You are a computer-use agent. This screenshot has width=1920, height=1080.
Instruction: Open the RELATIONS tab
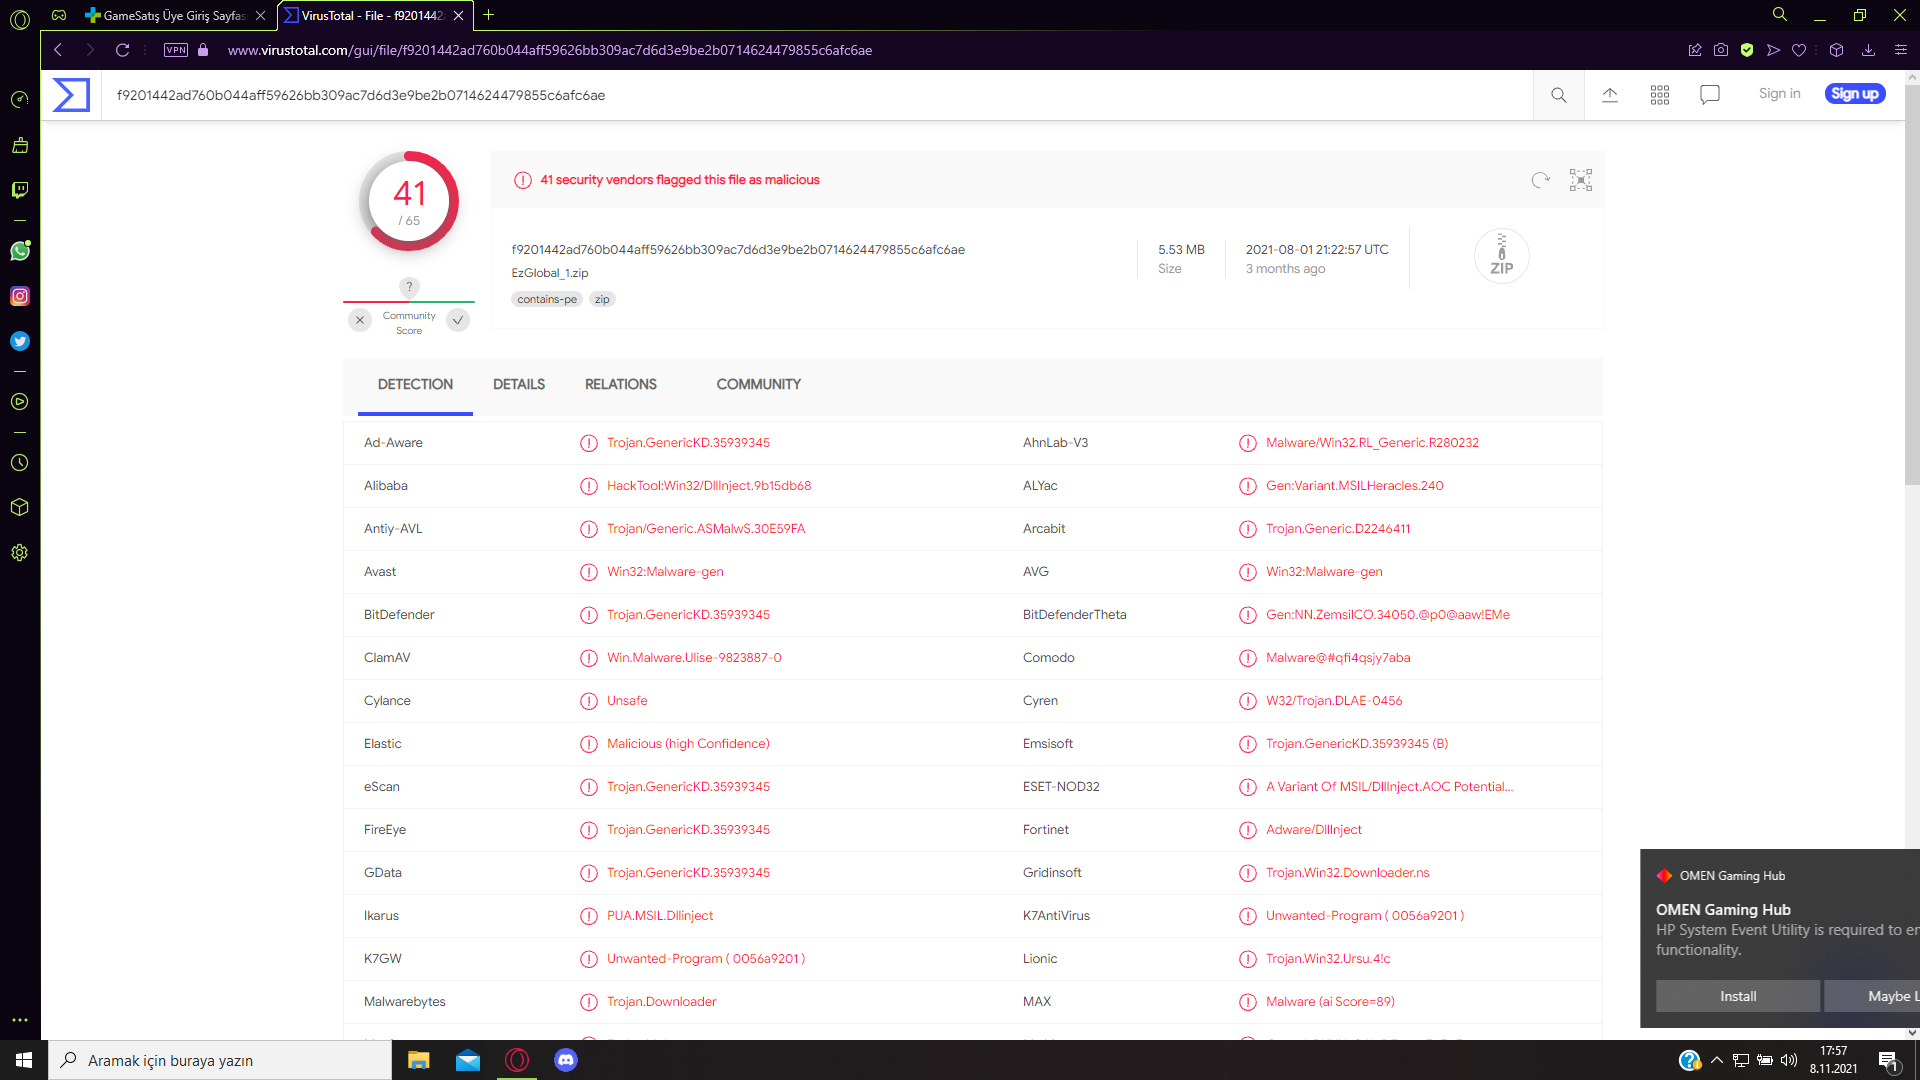click(x=620, y=384)
